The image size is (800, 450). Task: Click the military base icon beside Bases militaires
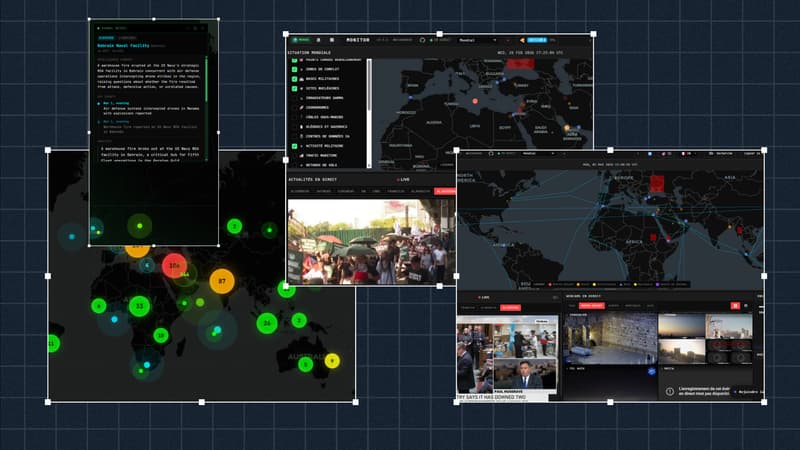[302, 79]
